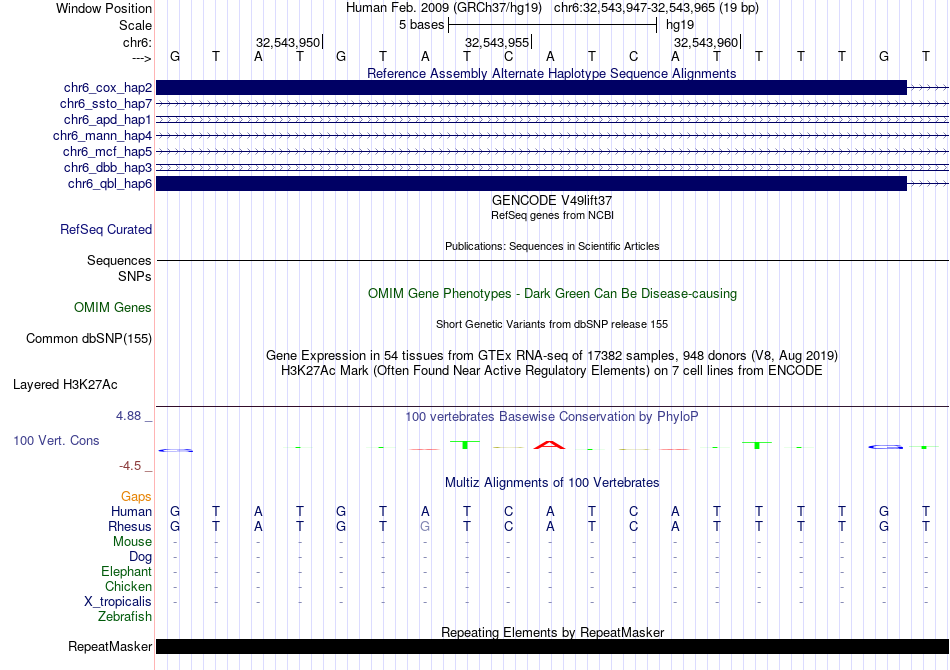Select the chr6_dbb_hap3 label

coord(108,167)
